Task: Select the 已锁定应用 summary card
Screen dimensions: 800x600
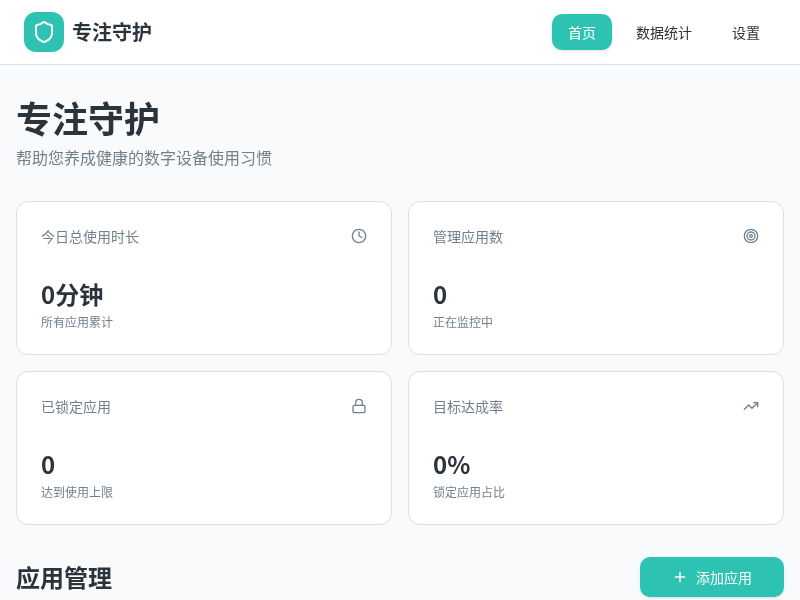Action: pos(204,447)
